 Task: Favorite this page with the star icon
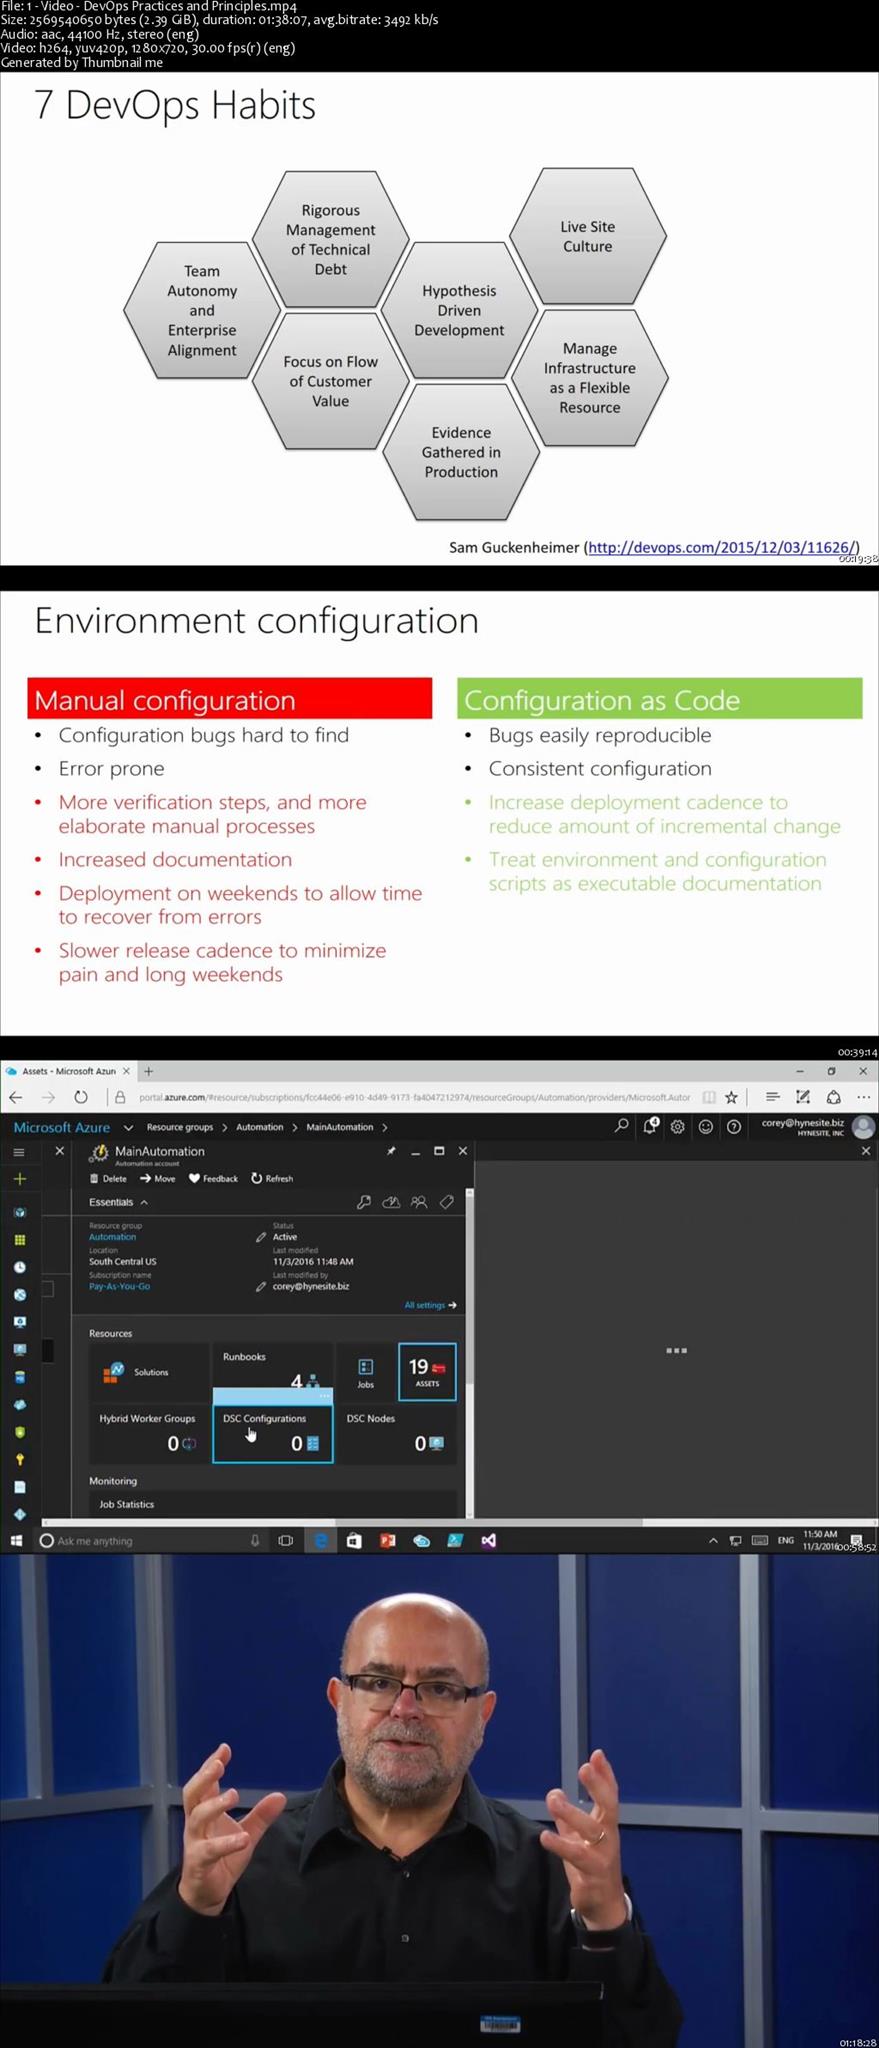(x=732, y=1097)
